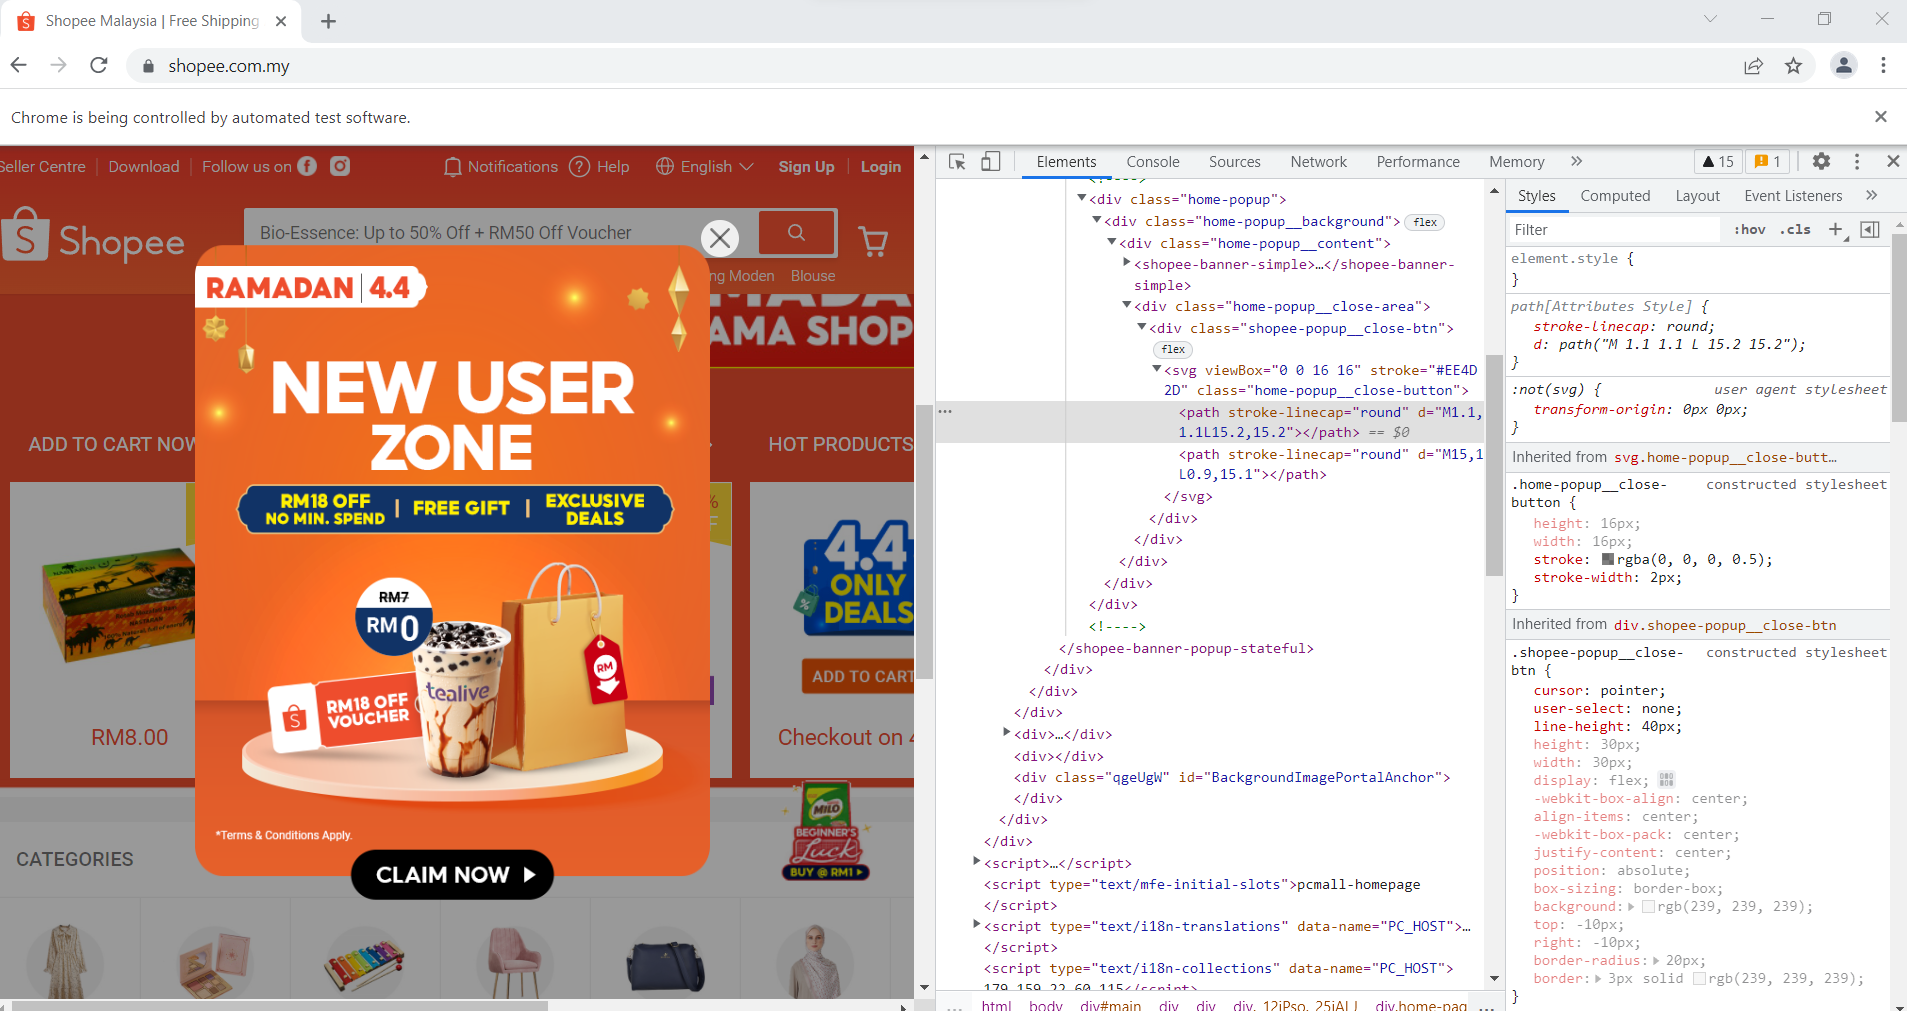Open the shopping cart icon
This screenshot has width=1907, height=1011.
tap(873, 239)
